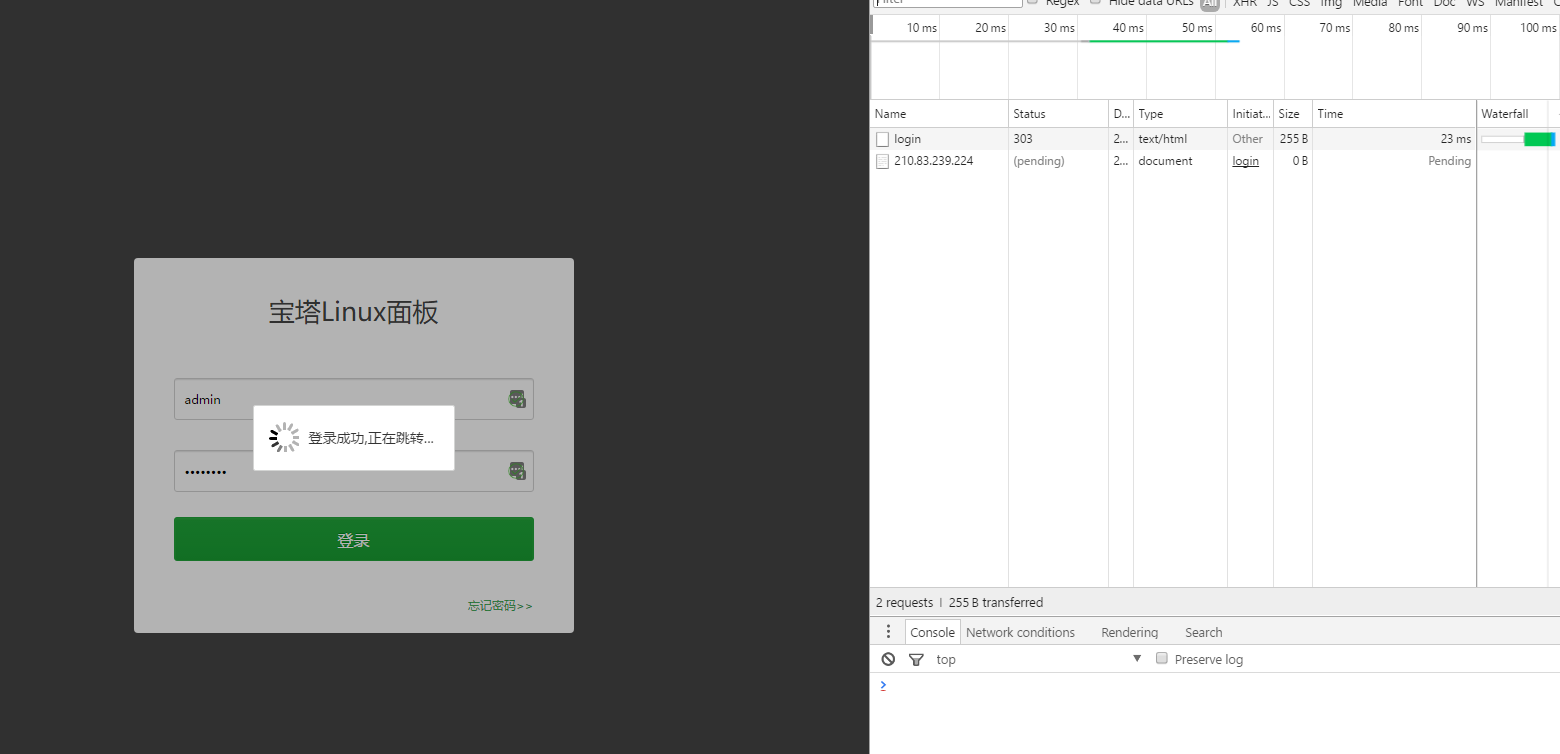Switch to the Console drawer tab
1560x754 pixels.
pos(933,632)
